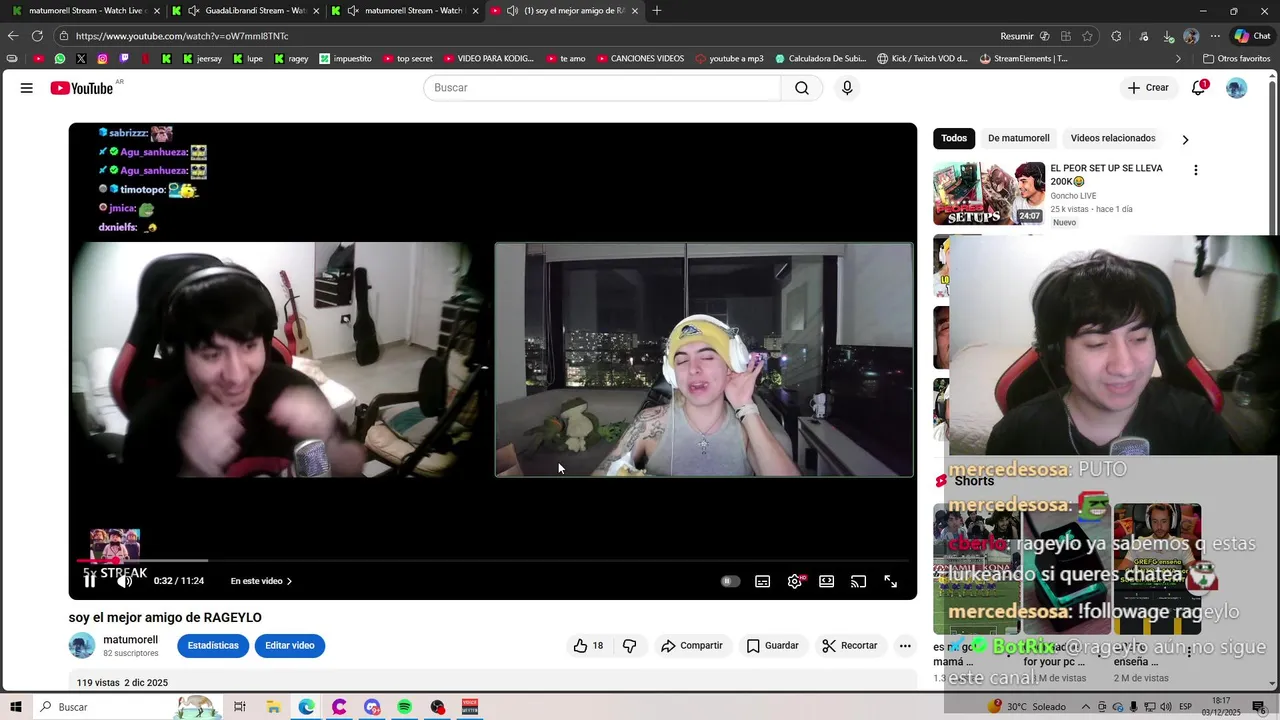This screenshot has width=1280, height=720.
Task: Switch to the GuadaLibrandi Stream browser tab
Action: tap(247, 10)
